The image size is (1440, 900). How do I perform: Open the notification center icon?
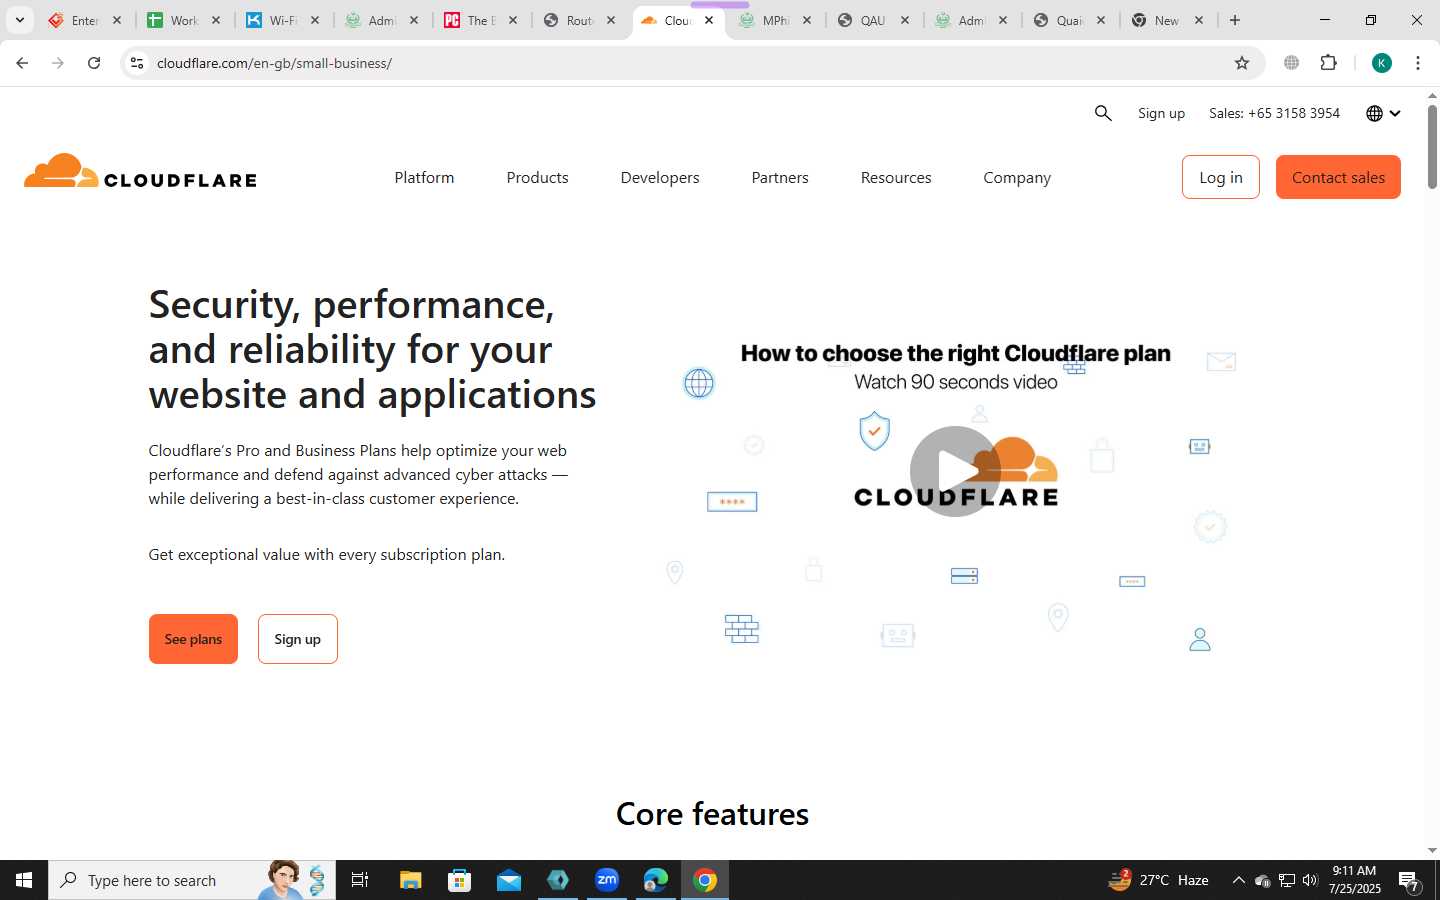(1409, 881)
